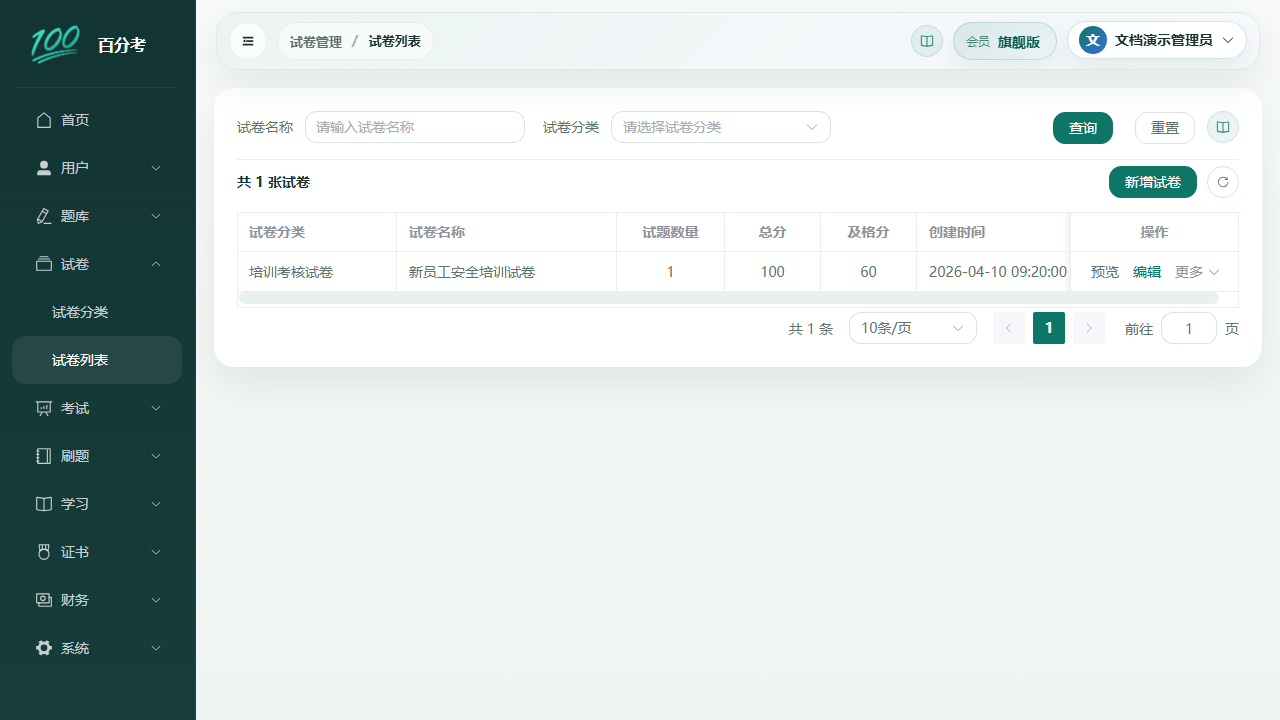1280x720 pixels.
Task: Click the 培训考核试卷 cell
Action: pyautogui.click(x=317, y=272)
